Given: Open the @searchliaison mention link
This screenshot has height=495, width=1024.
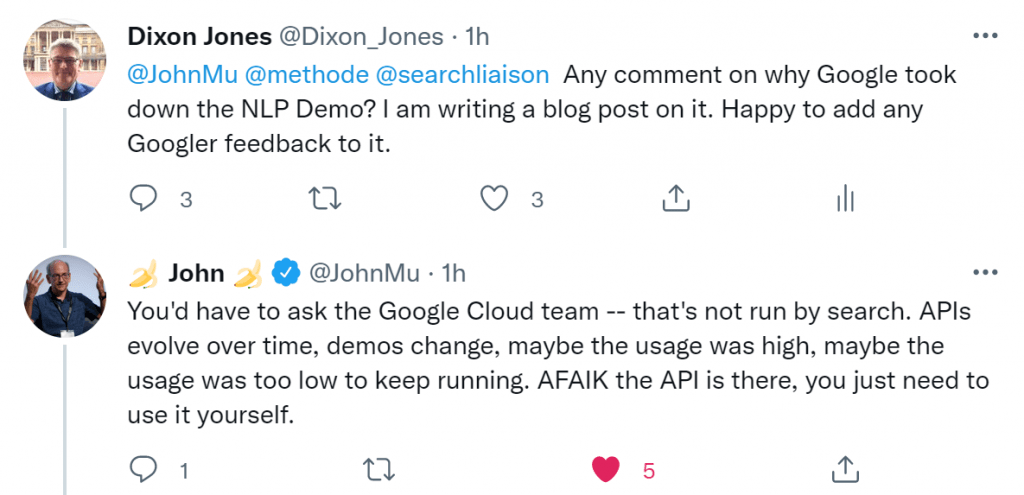Looking at the screenshot, I should pyautogui.click(x=462, y=75).
